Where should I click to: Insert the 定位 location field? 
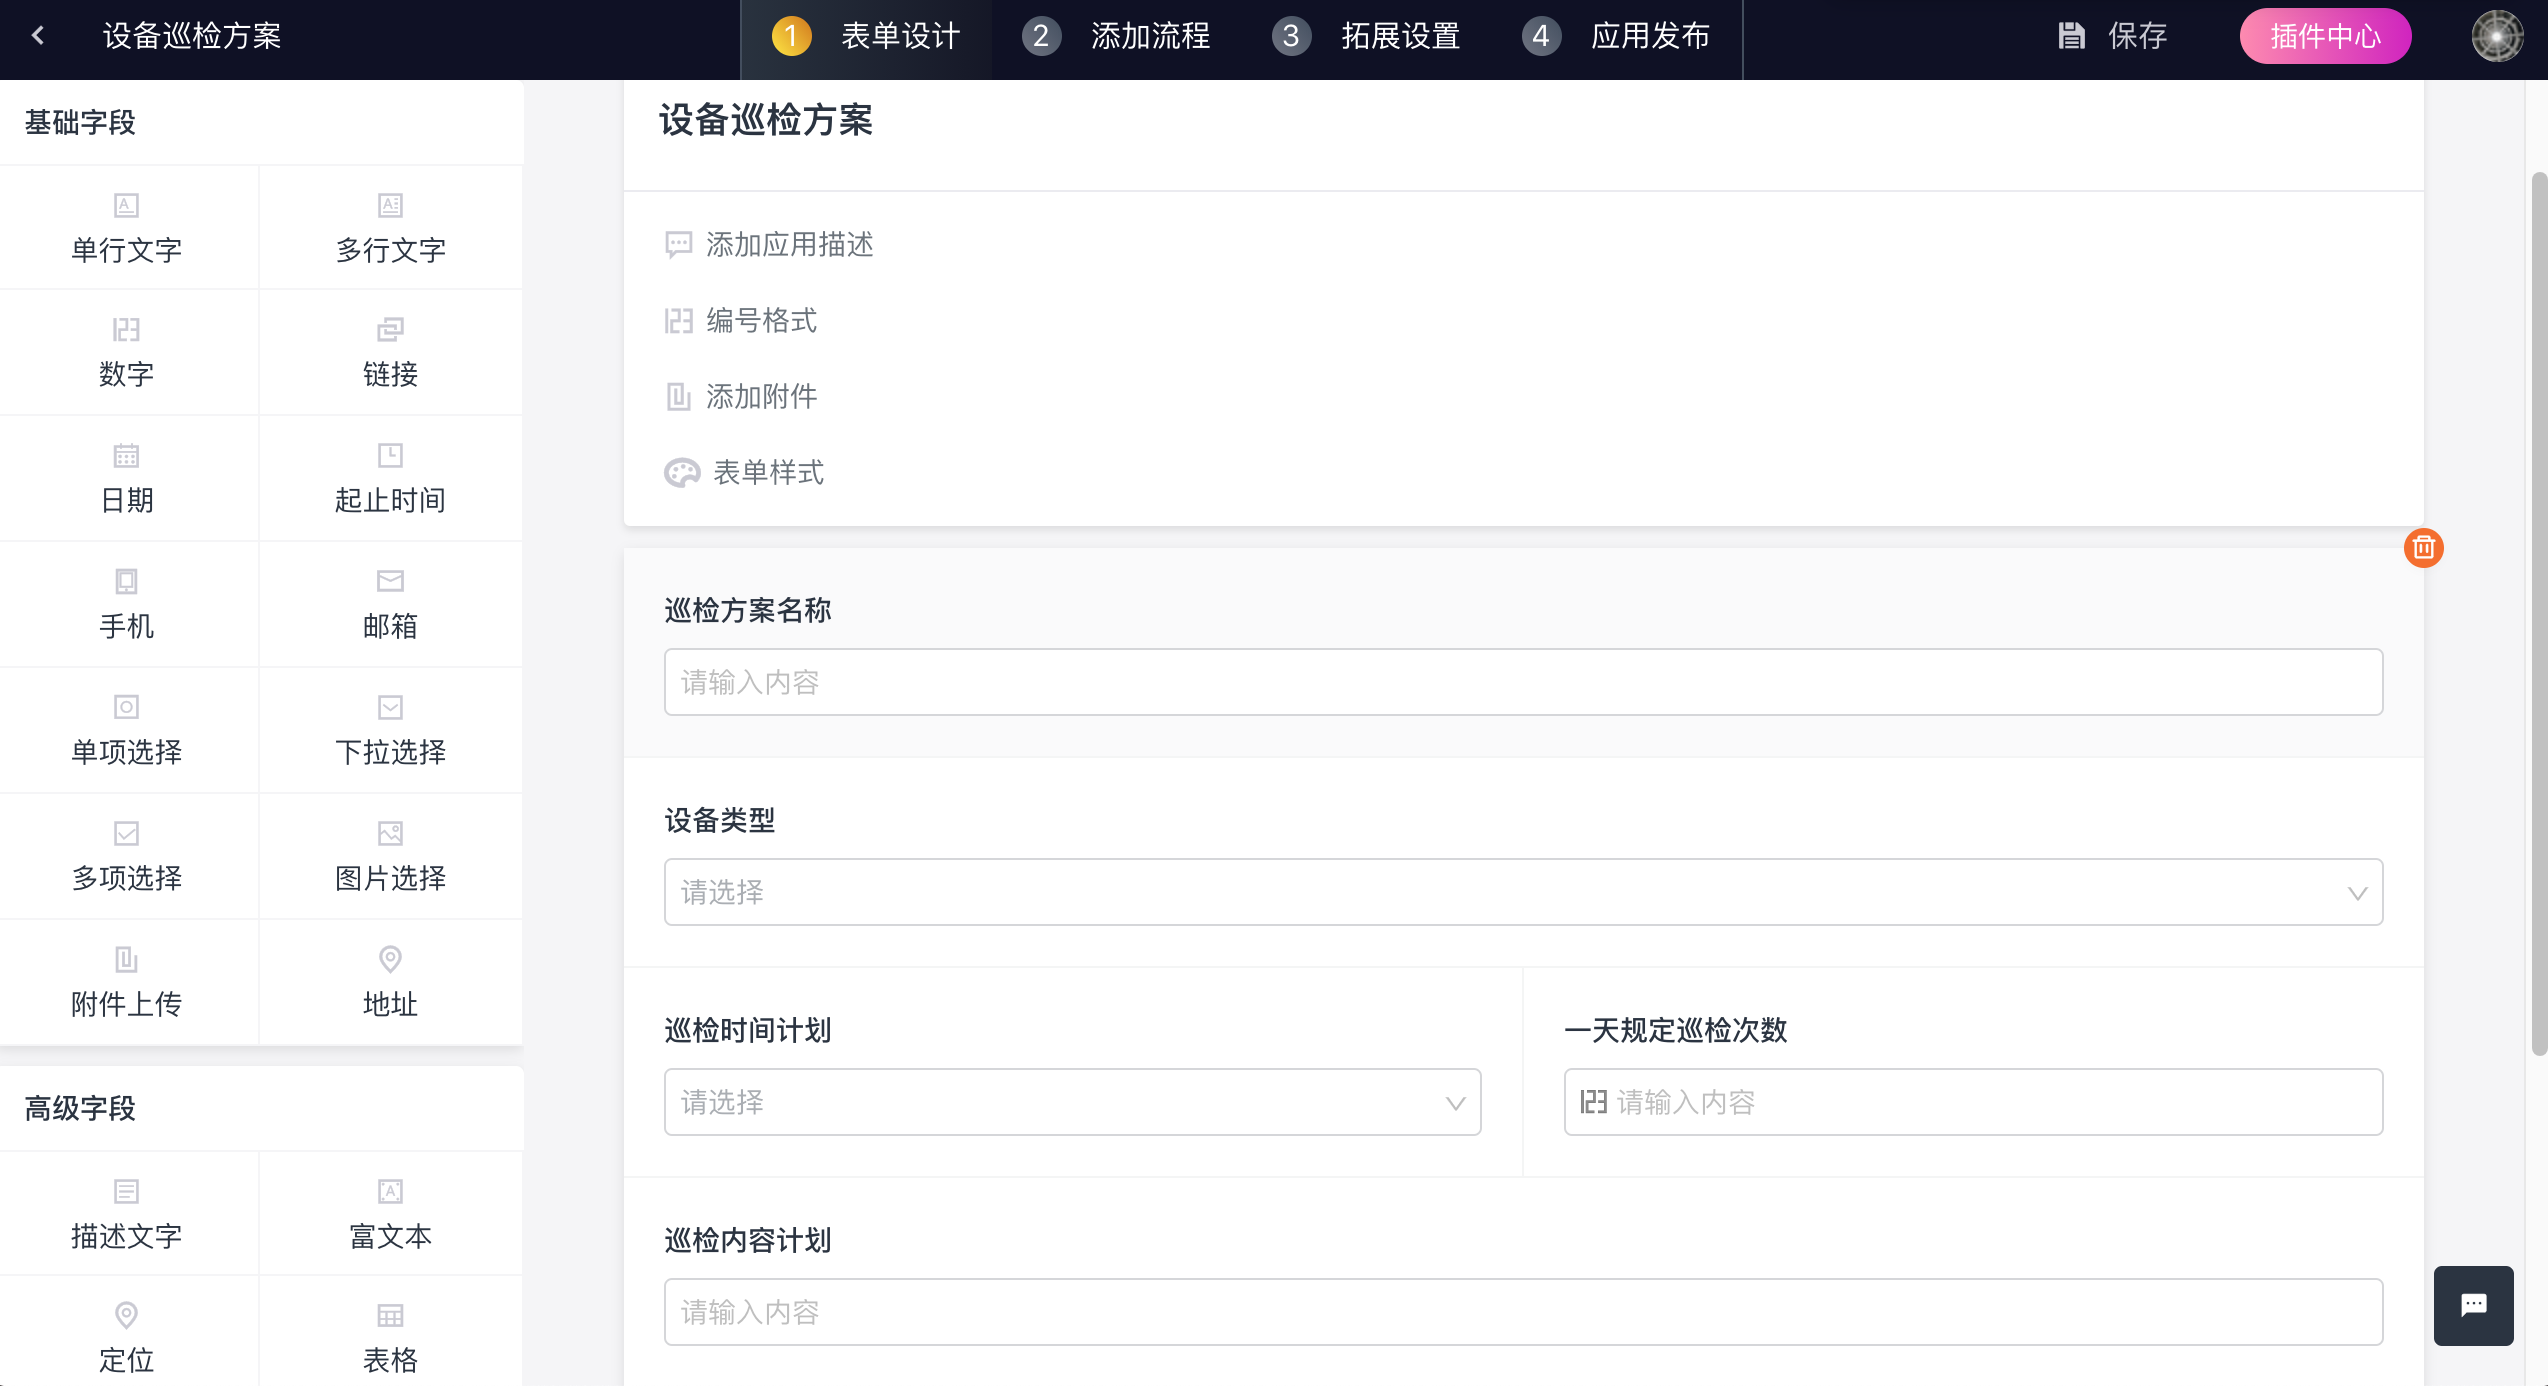[x=127, y=1336]
